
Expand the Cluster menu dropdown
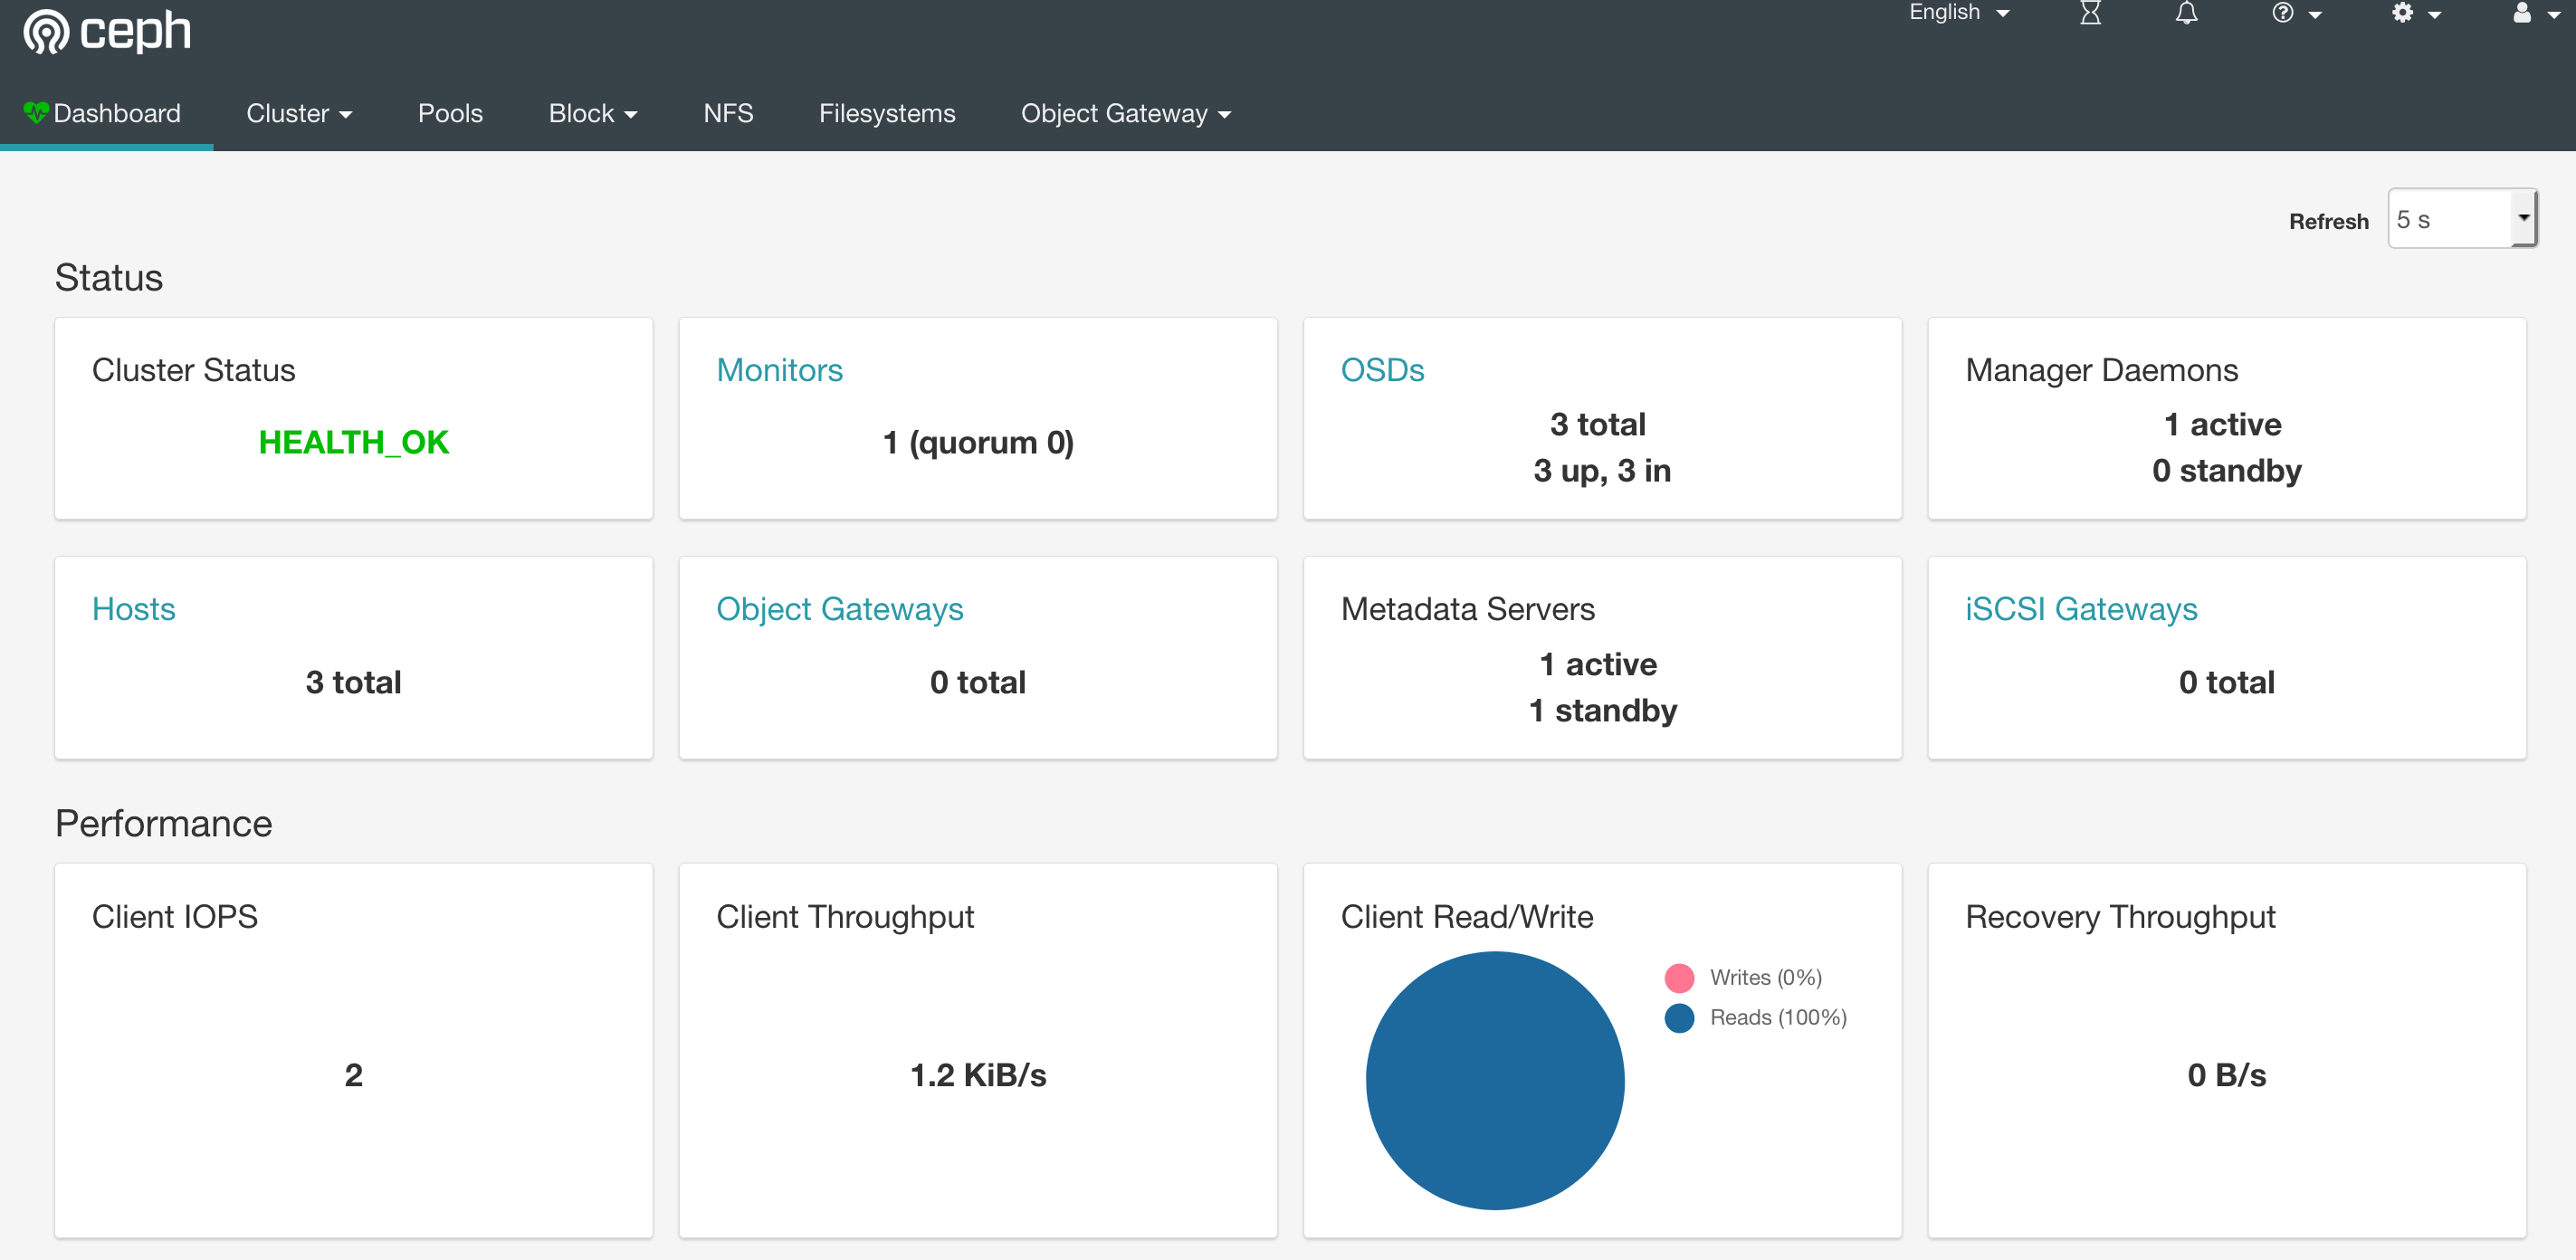[299, 114]
